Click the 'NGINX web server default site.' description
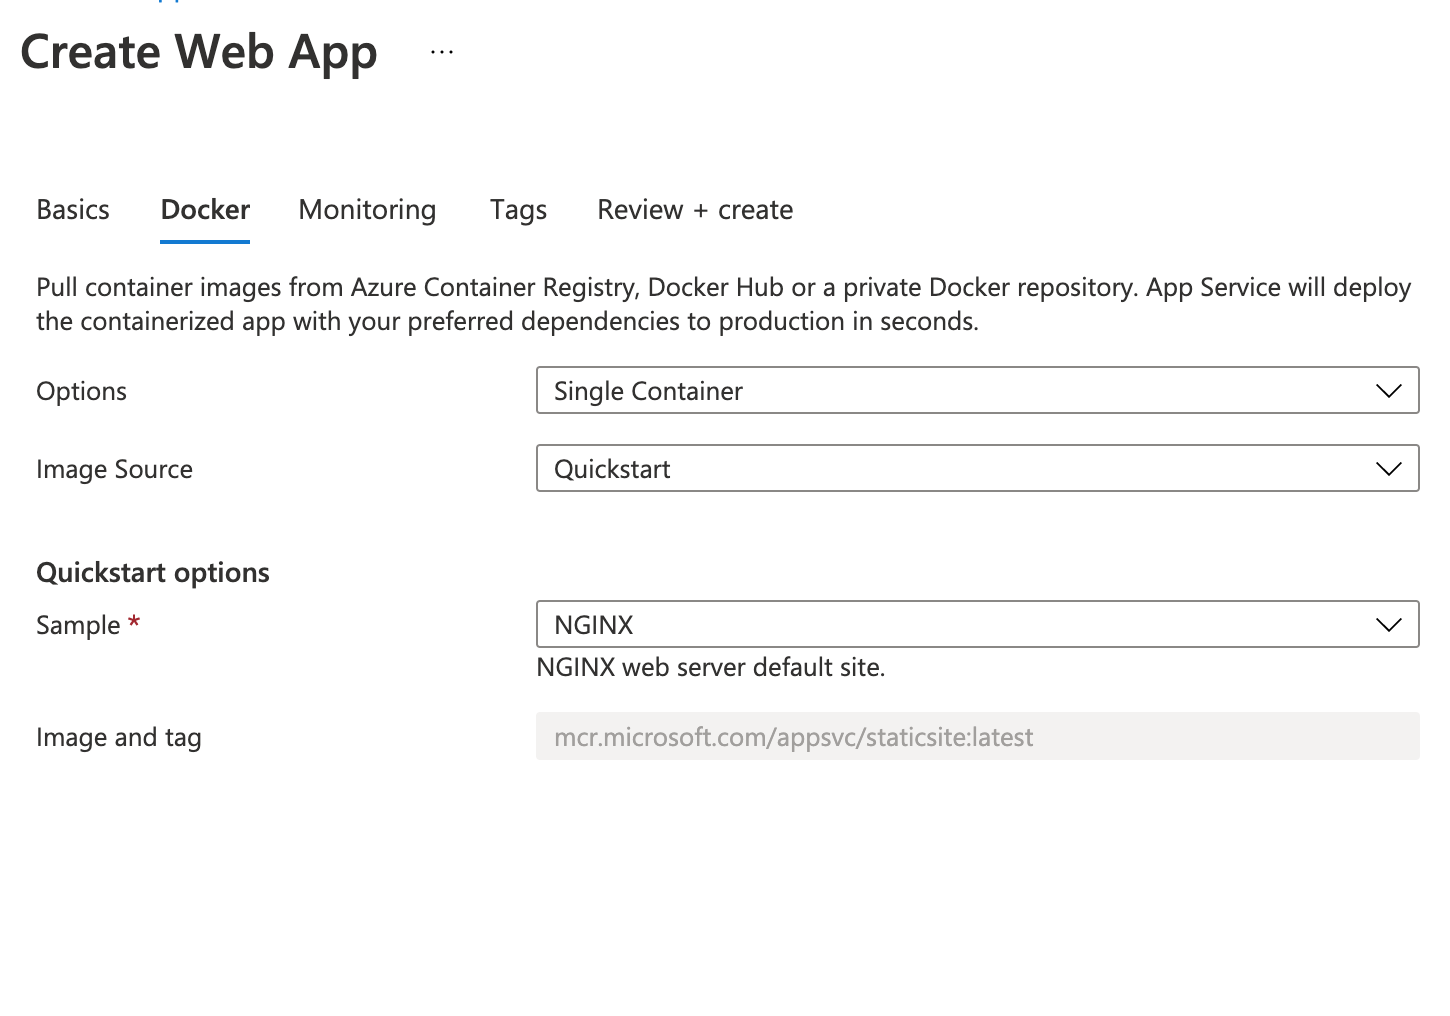Image resolution: width=1450 pixels, height=1016 pixels. tap(711, 667)
